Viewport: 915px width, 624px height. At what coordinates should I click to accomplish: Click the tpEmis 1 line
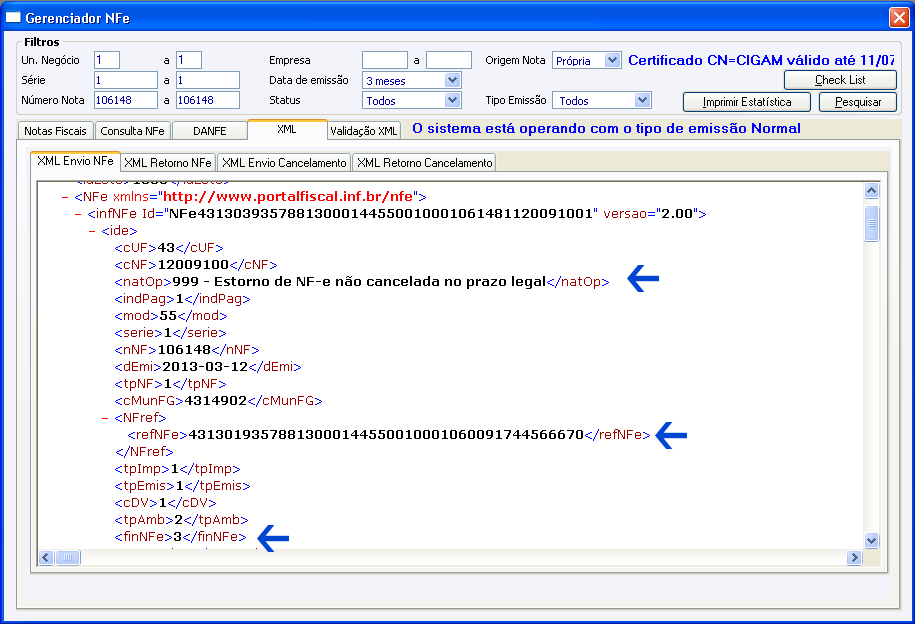(182, 486)
